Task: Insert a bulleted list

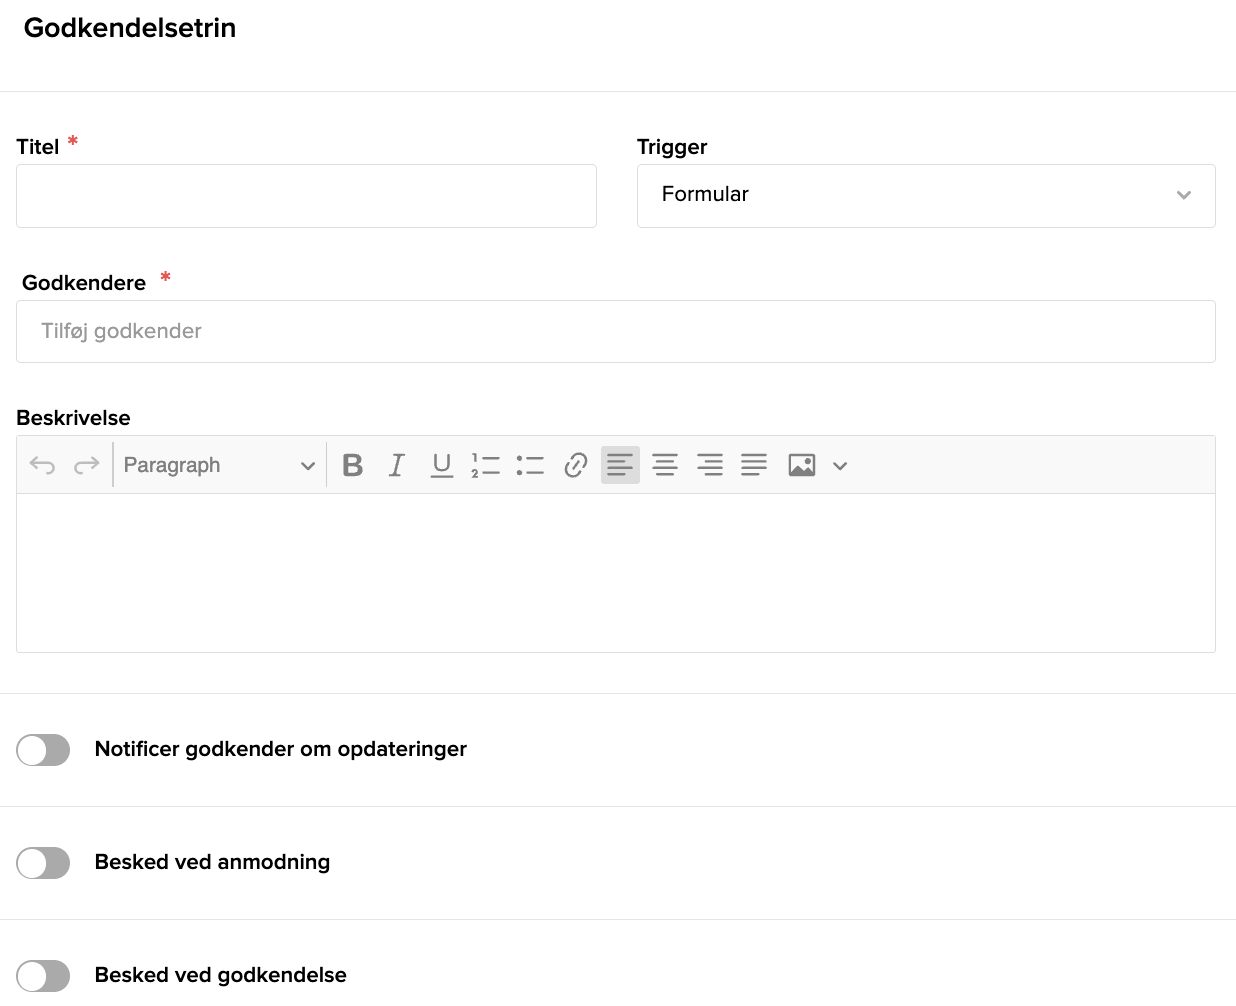Action: [x=530, y=465]
